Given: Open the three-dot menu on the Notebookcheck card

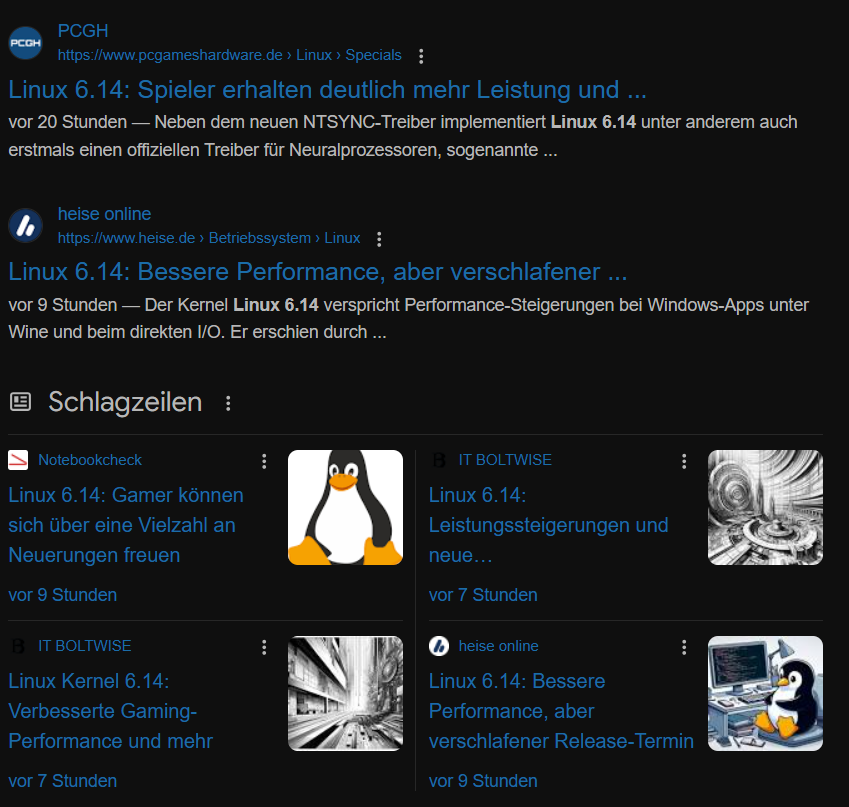Looking at the screenshot, I should tap(264, 461).
